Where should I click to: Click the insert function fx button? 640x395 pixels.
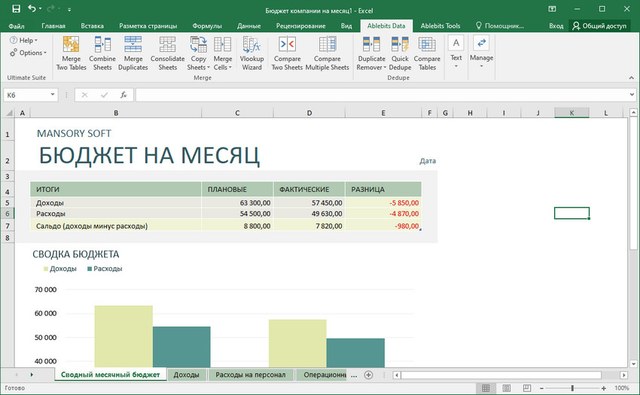coord(123,95)
